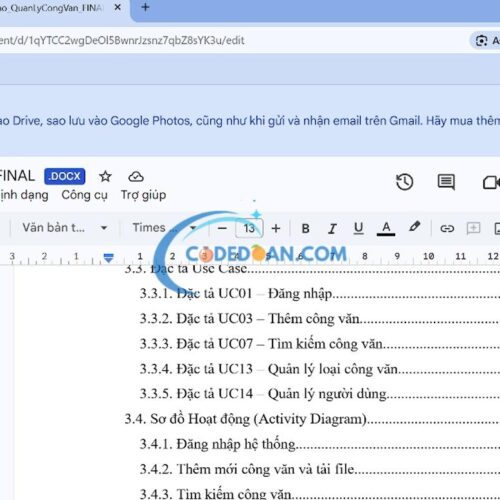Click the .DOCX badge
The width and height of the screenshot is (500, 500).
65,176
